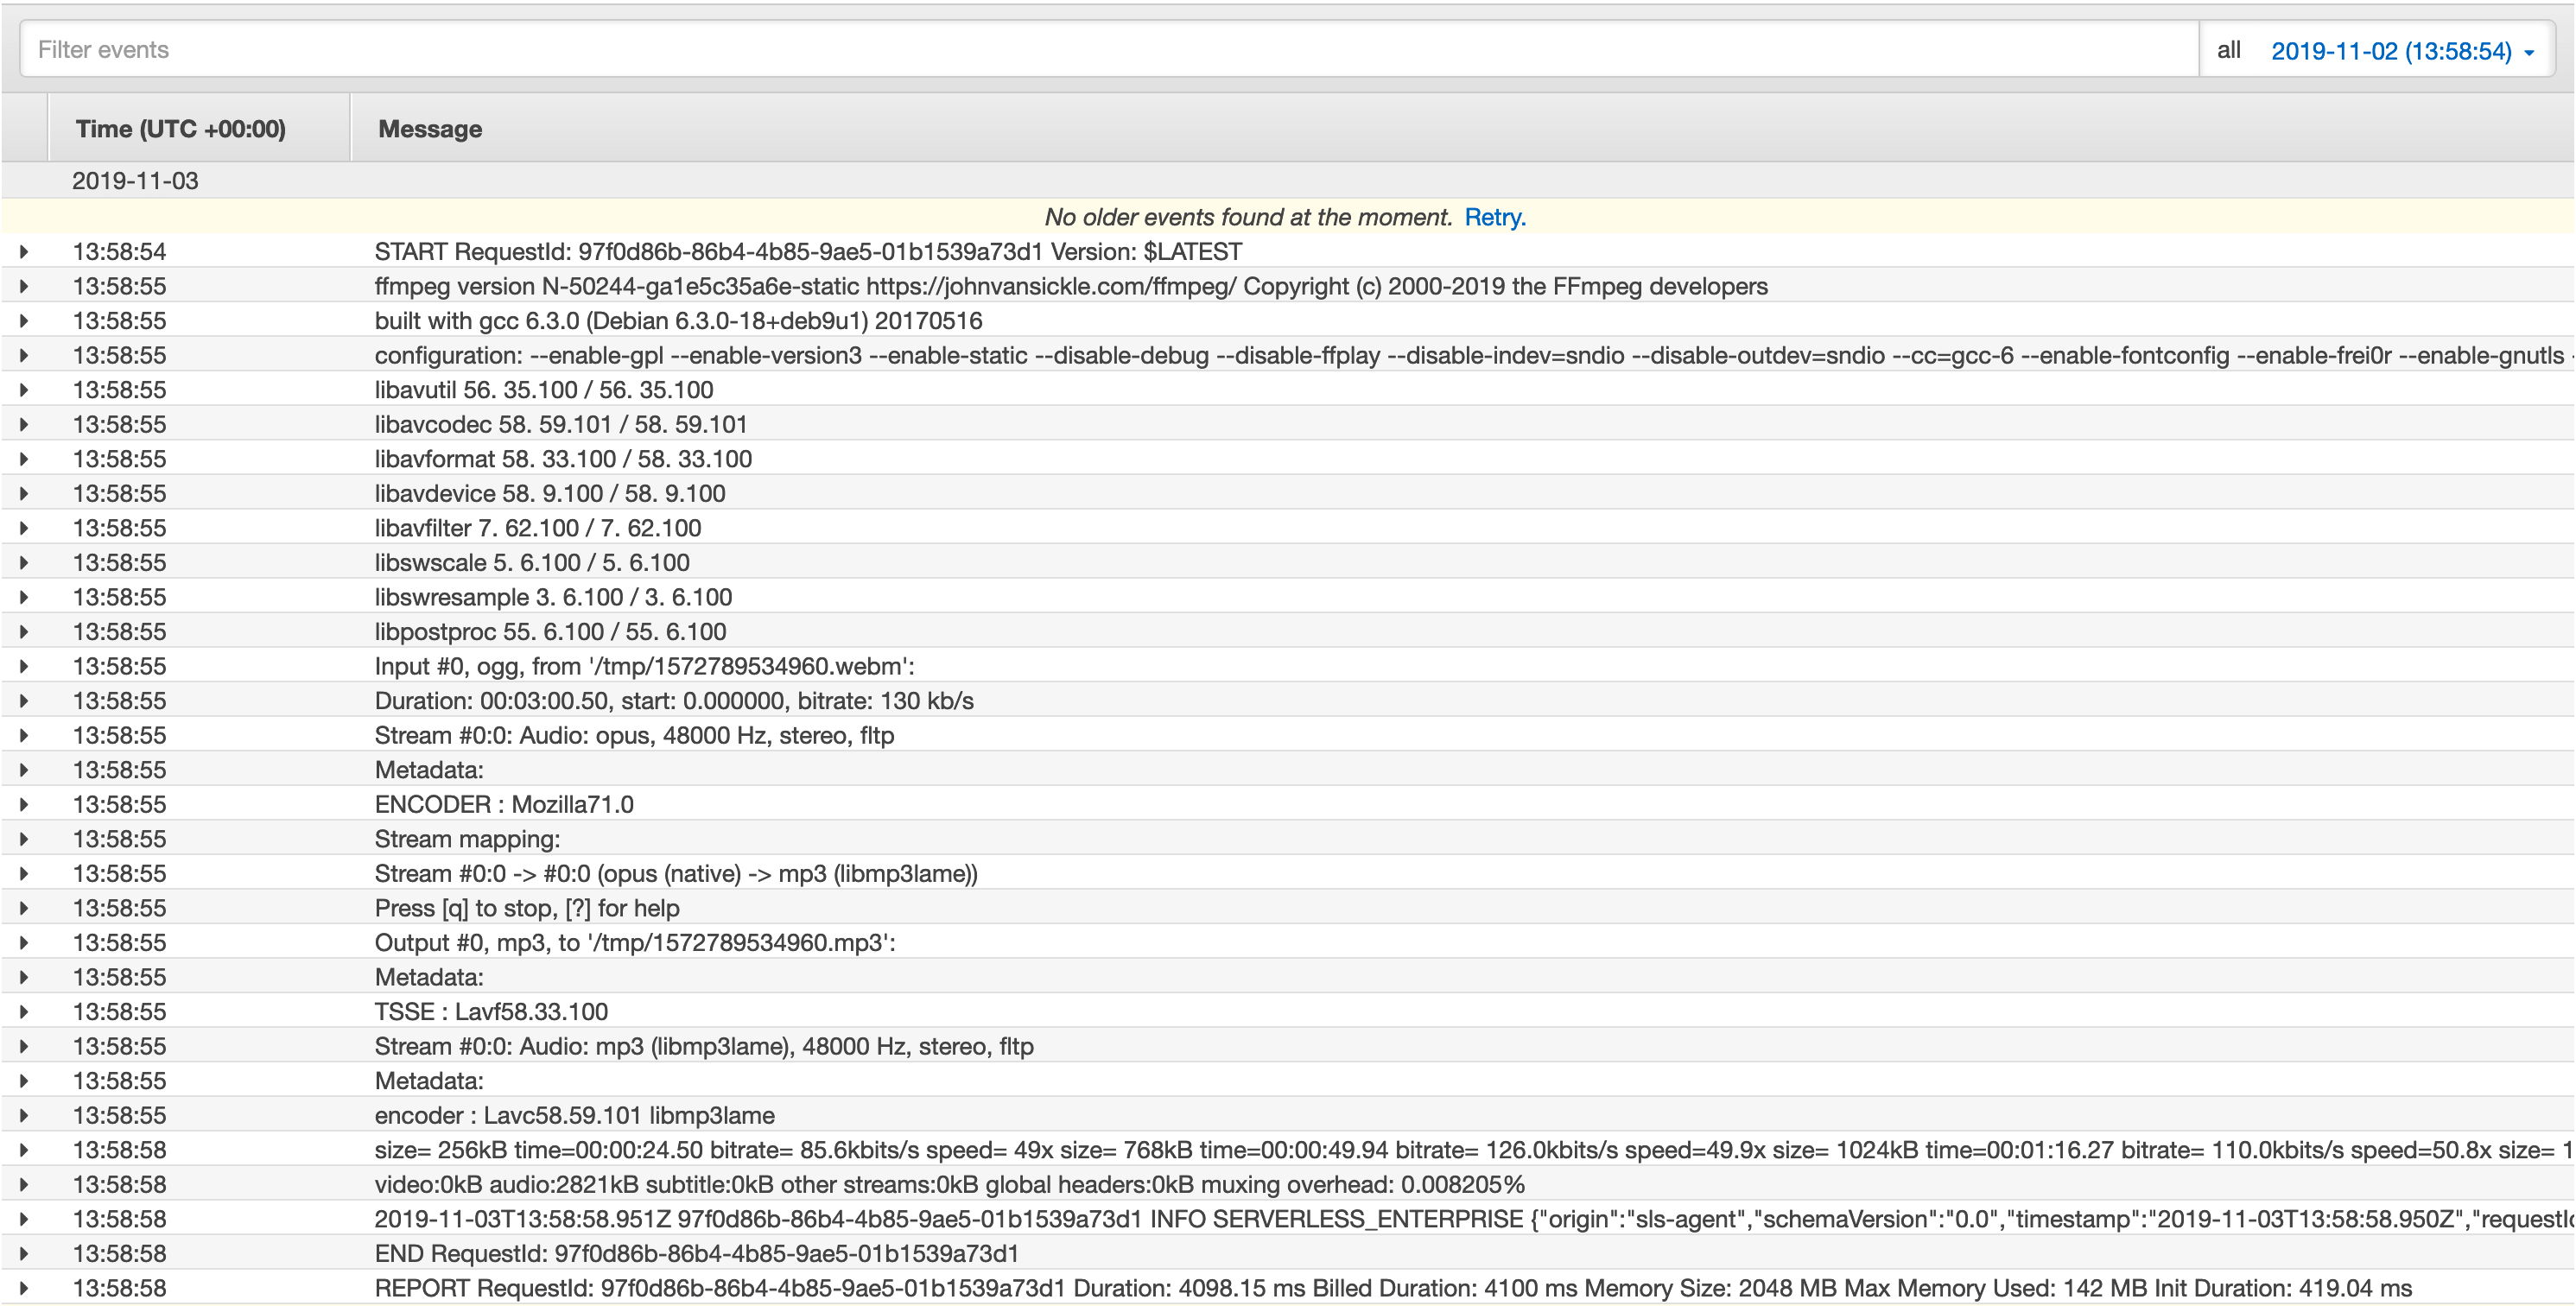Expand the SERVERLESS_ENTERPRISE INFO log entry
2576x1306 pixels.
[24, 1219]
